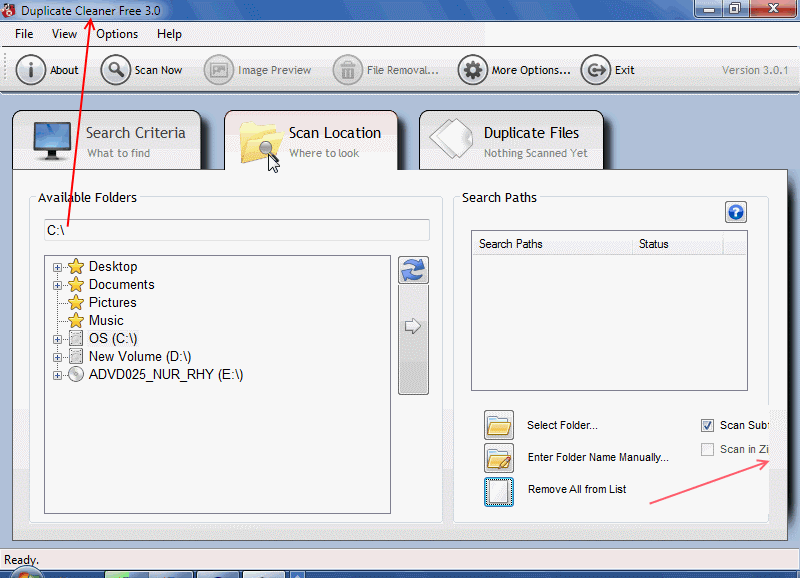
Task: Select the OS (C:\) entry
Action: click(x=113, y=338)
